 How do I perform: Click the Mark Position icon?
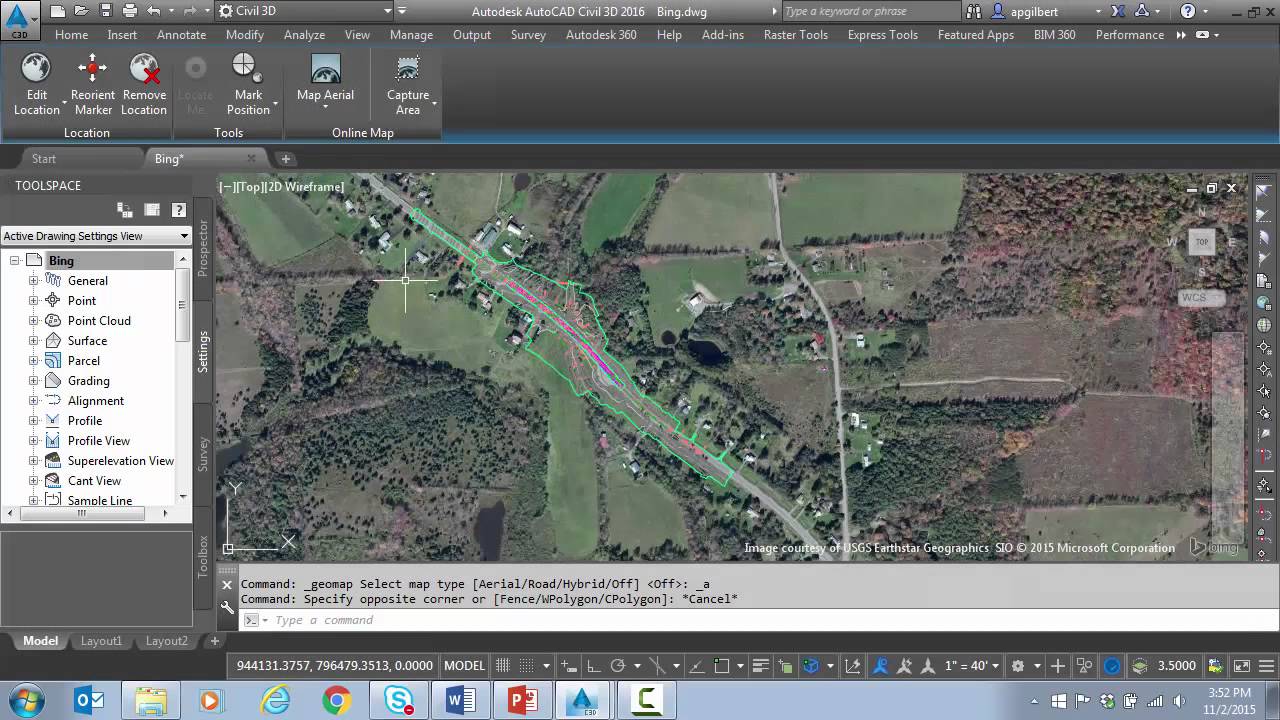pos(246,68)
